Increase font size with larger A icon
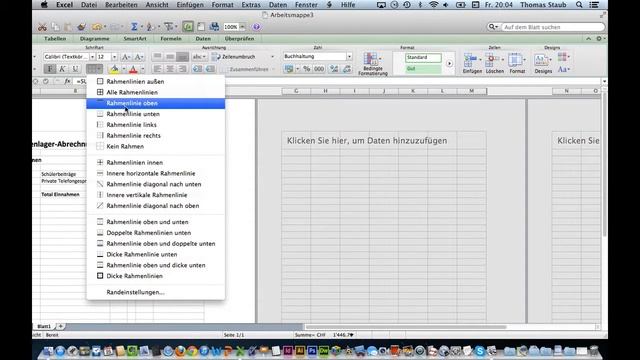 point(126,57)
